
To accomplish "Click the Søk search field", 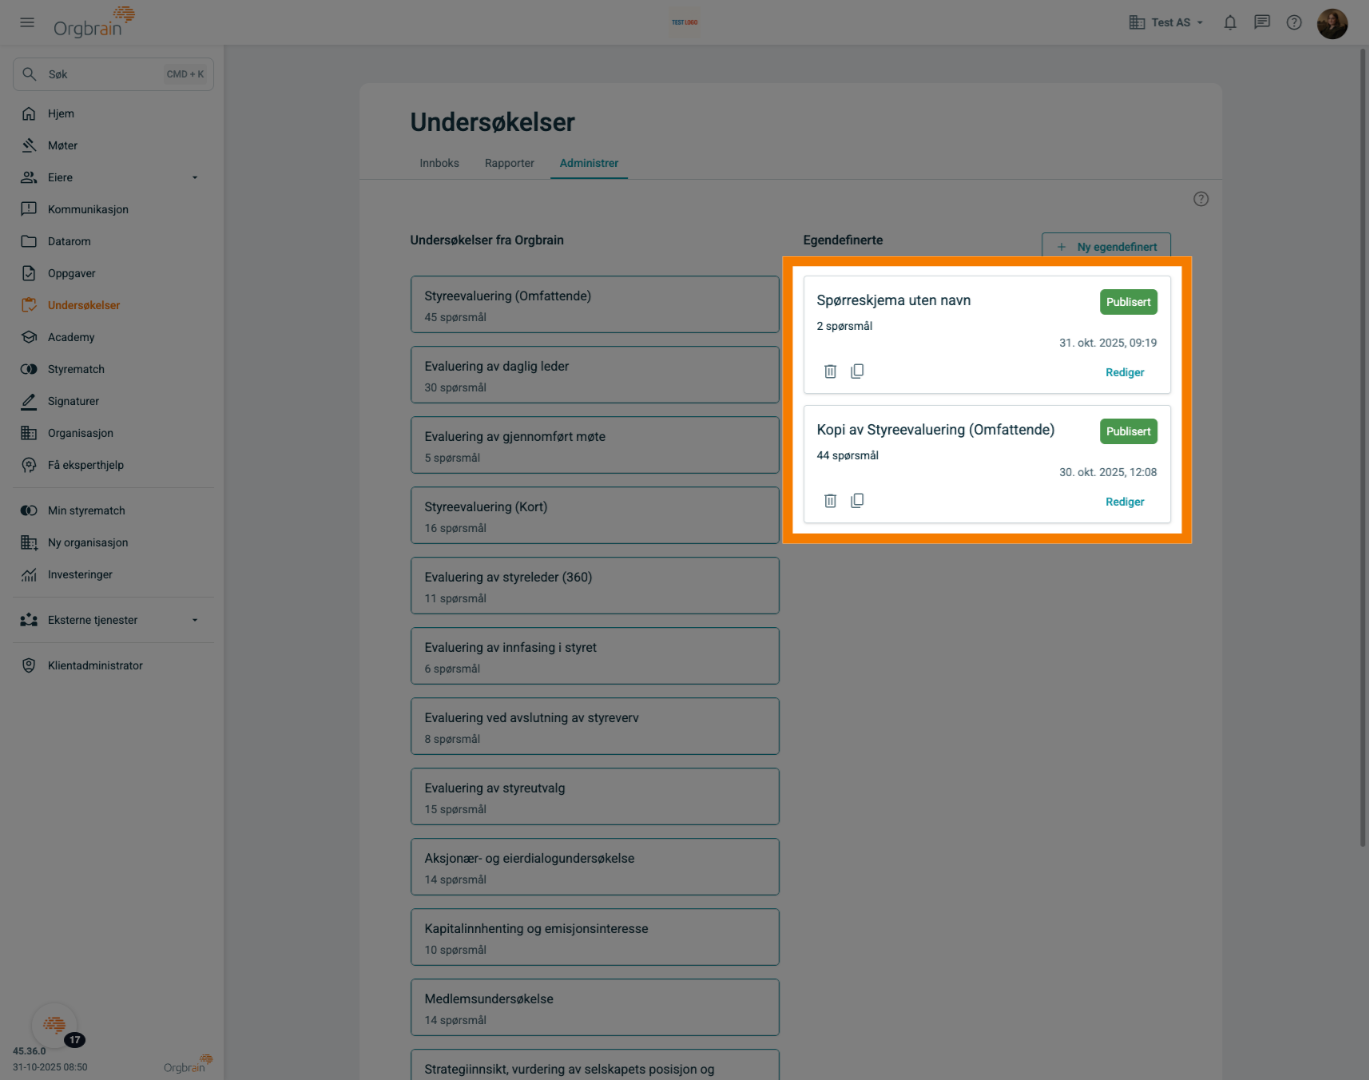I will [113, 74].
